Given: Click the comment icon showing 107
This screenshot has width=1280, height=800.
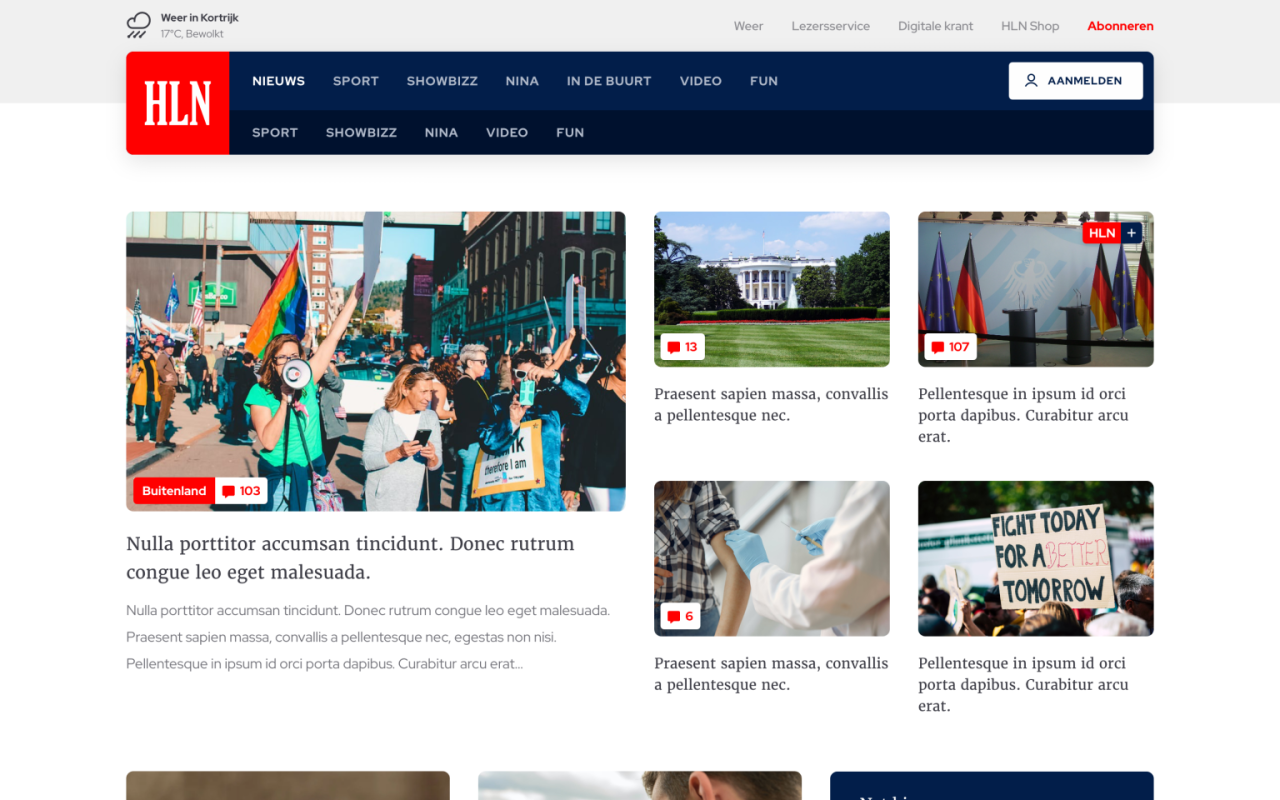Looking at the screenshot, I should pos(937,347).
